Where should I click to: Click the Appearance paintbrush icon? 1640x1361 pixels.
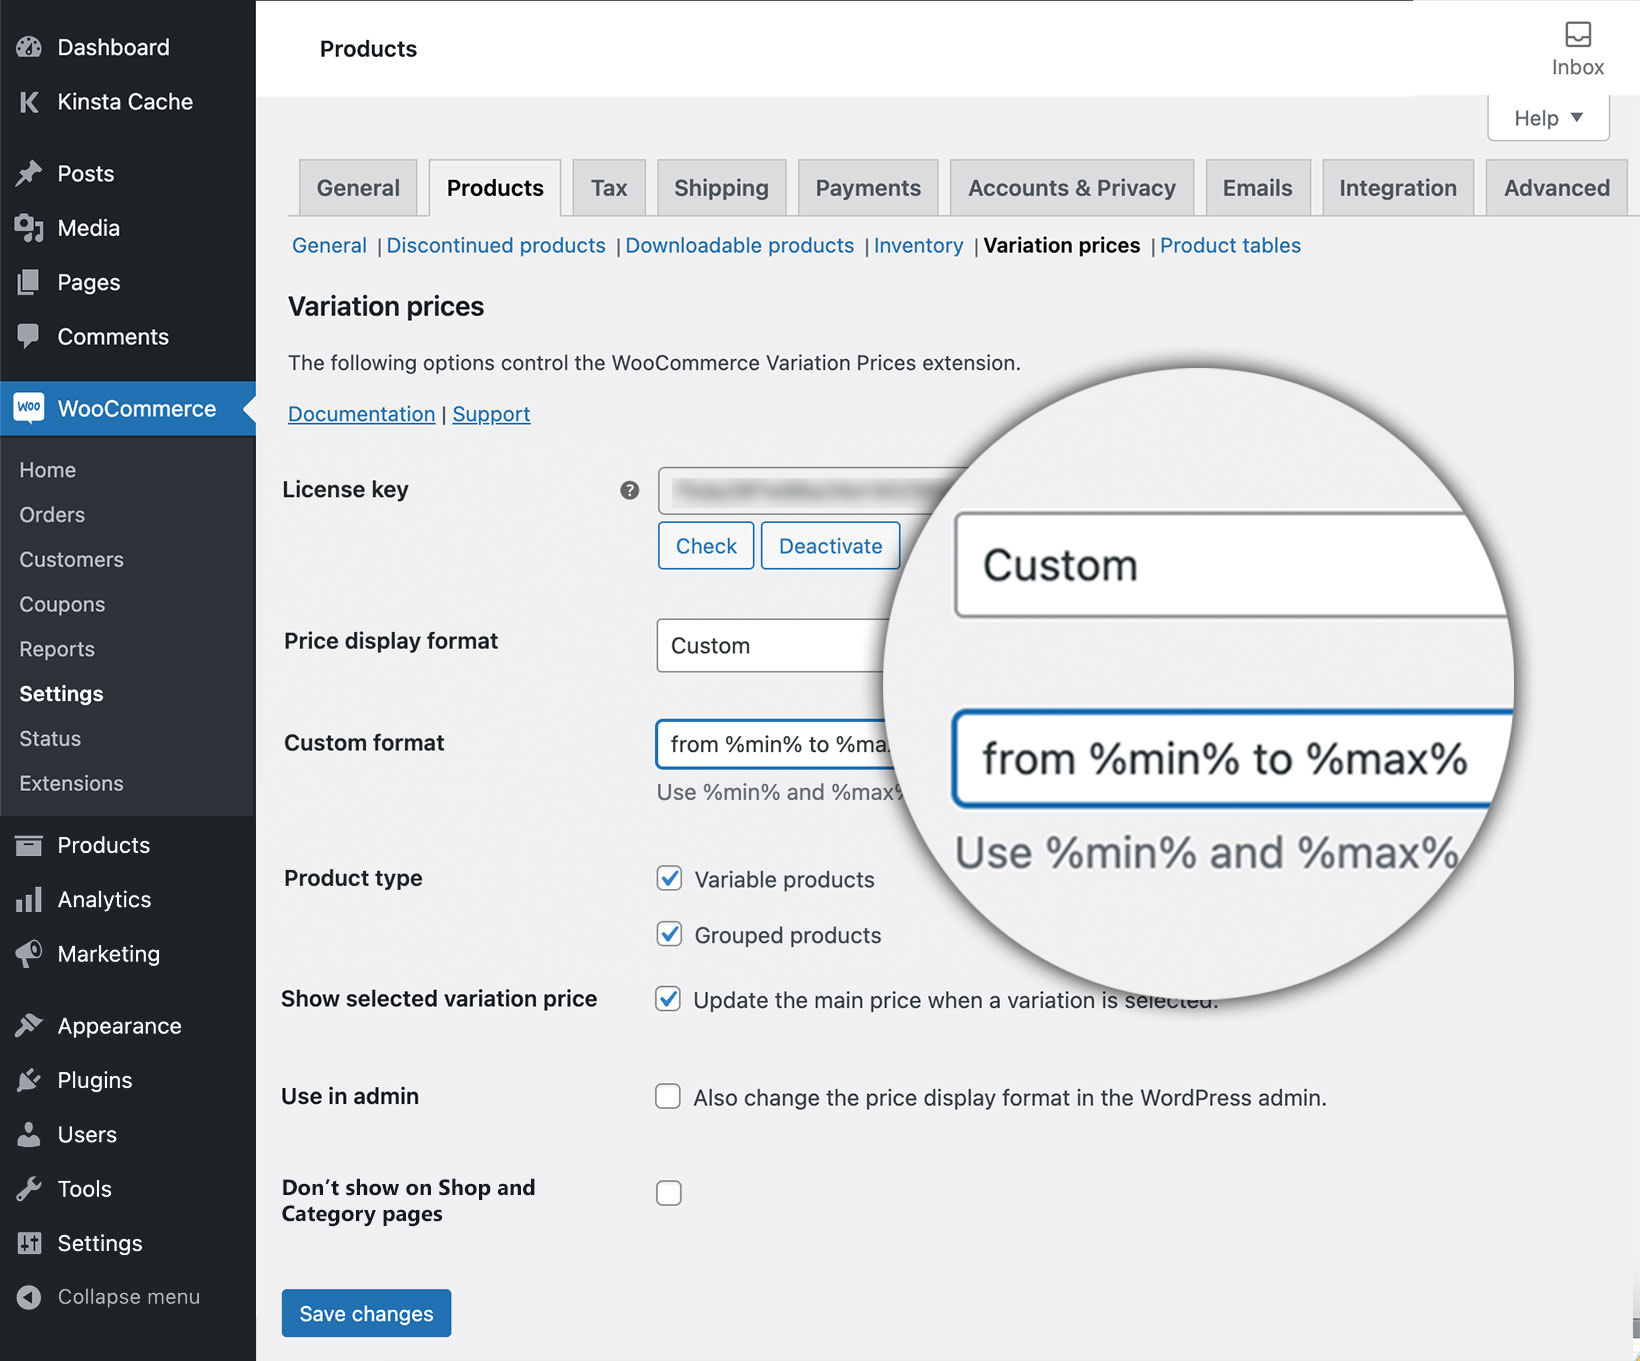(x=29, y=1026)
